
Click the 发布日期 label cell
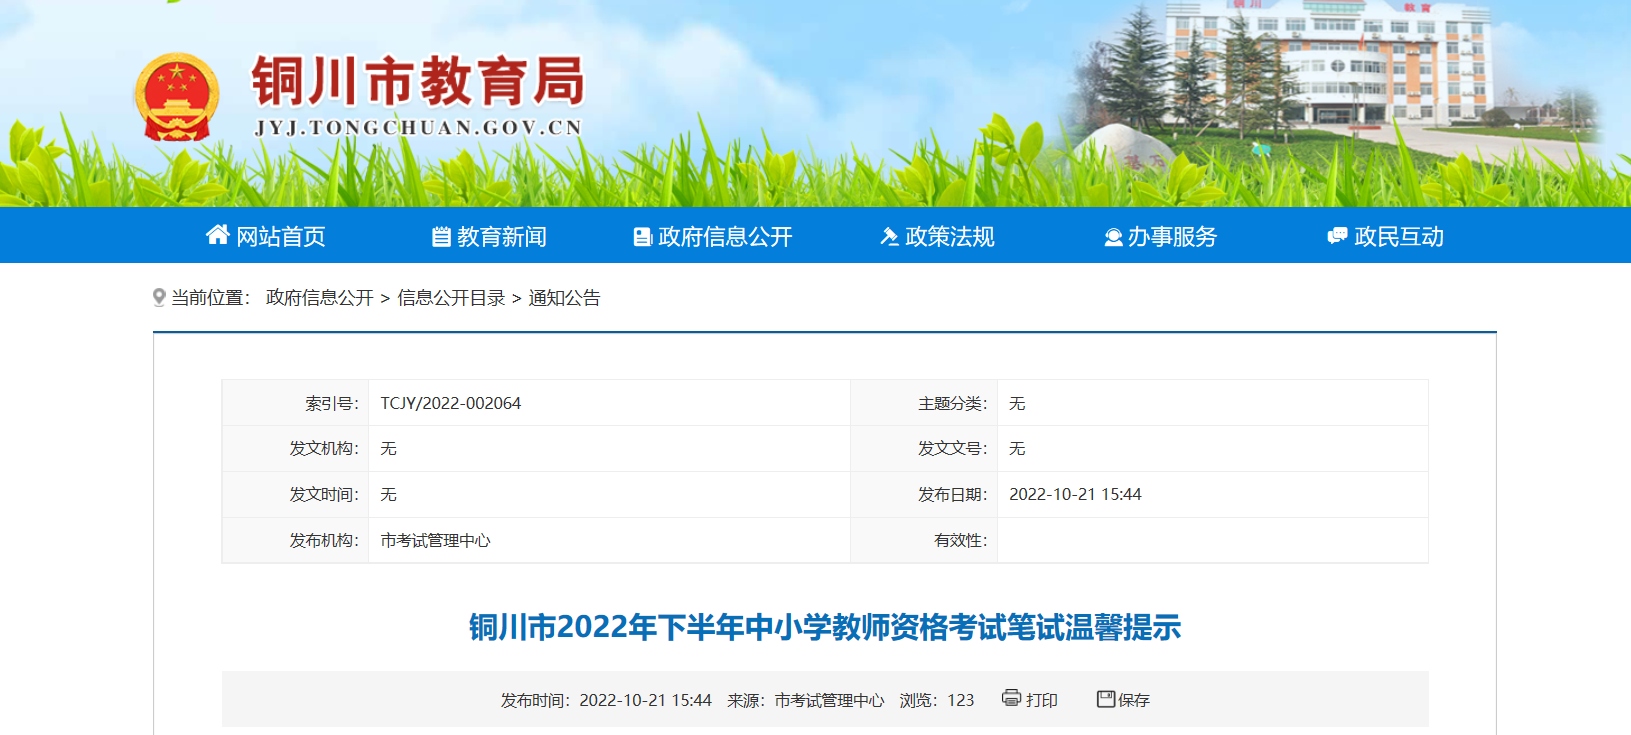tap(924, 495)
